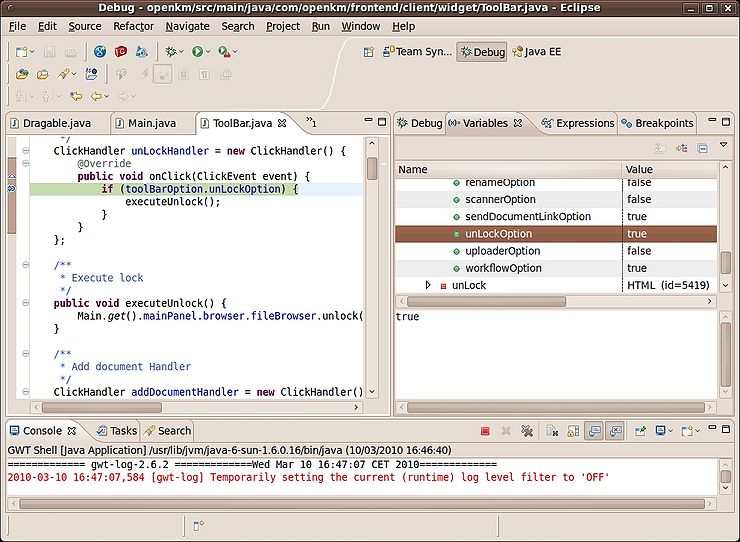The width and height of the screenshot is (740, 542).
Task: Click the Value column header
Action: click(670, 169)
